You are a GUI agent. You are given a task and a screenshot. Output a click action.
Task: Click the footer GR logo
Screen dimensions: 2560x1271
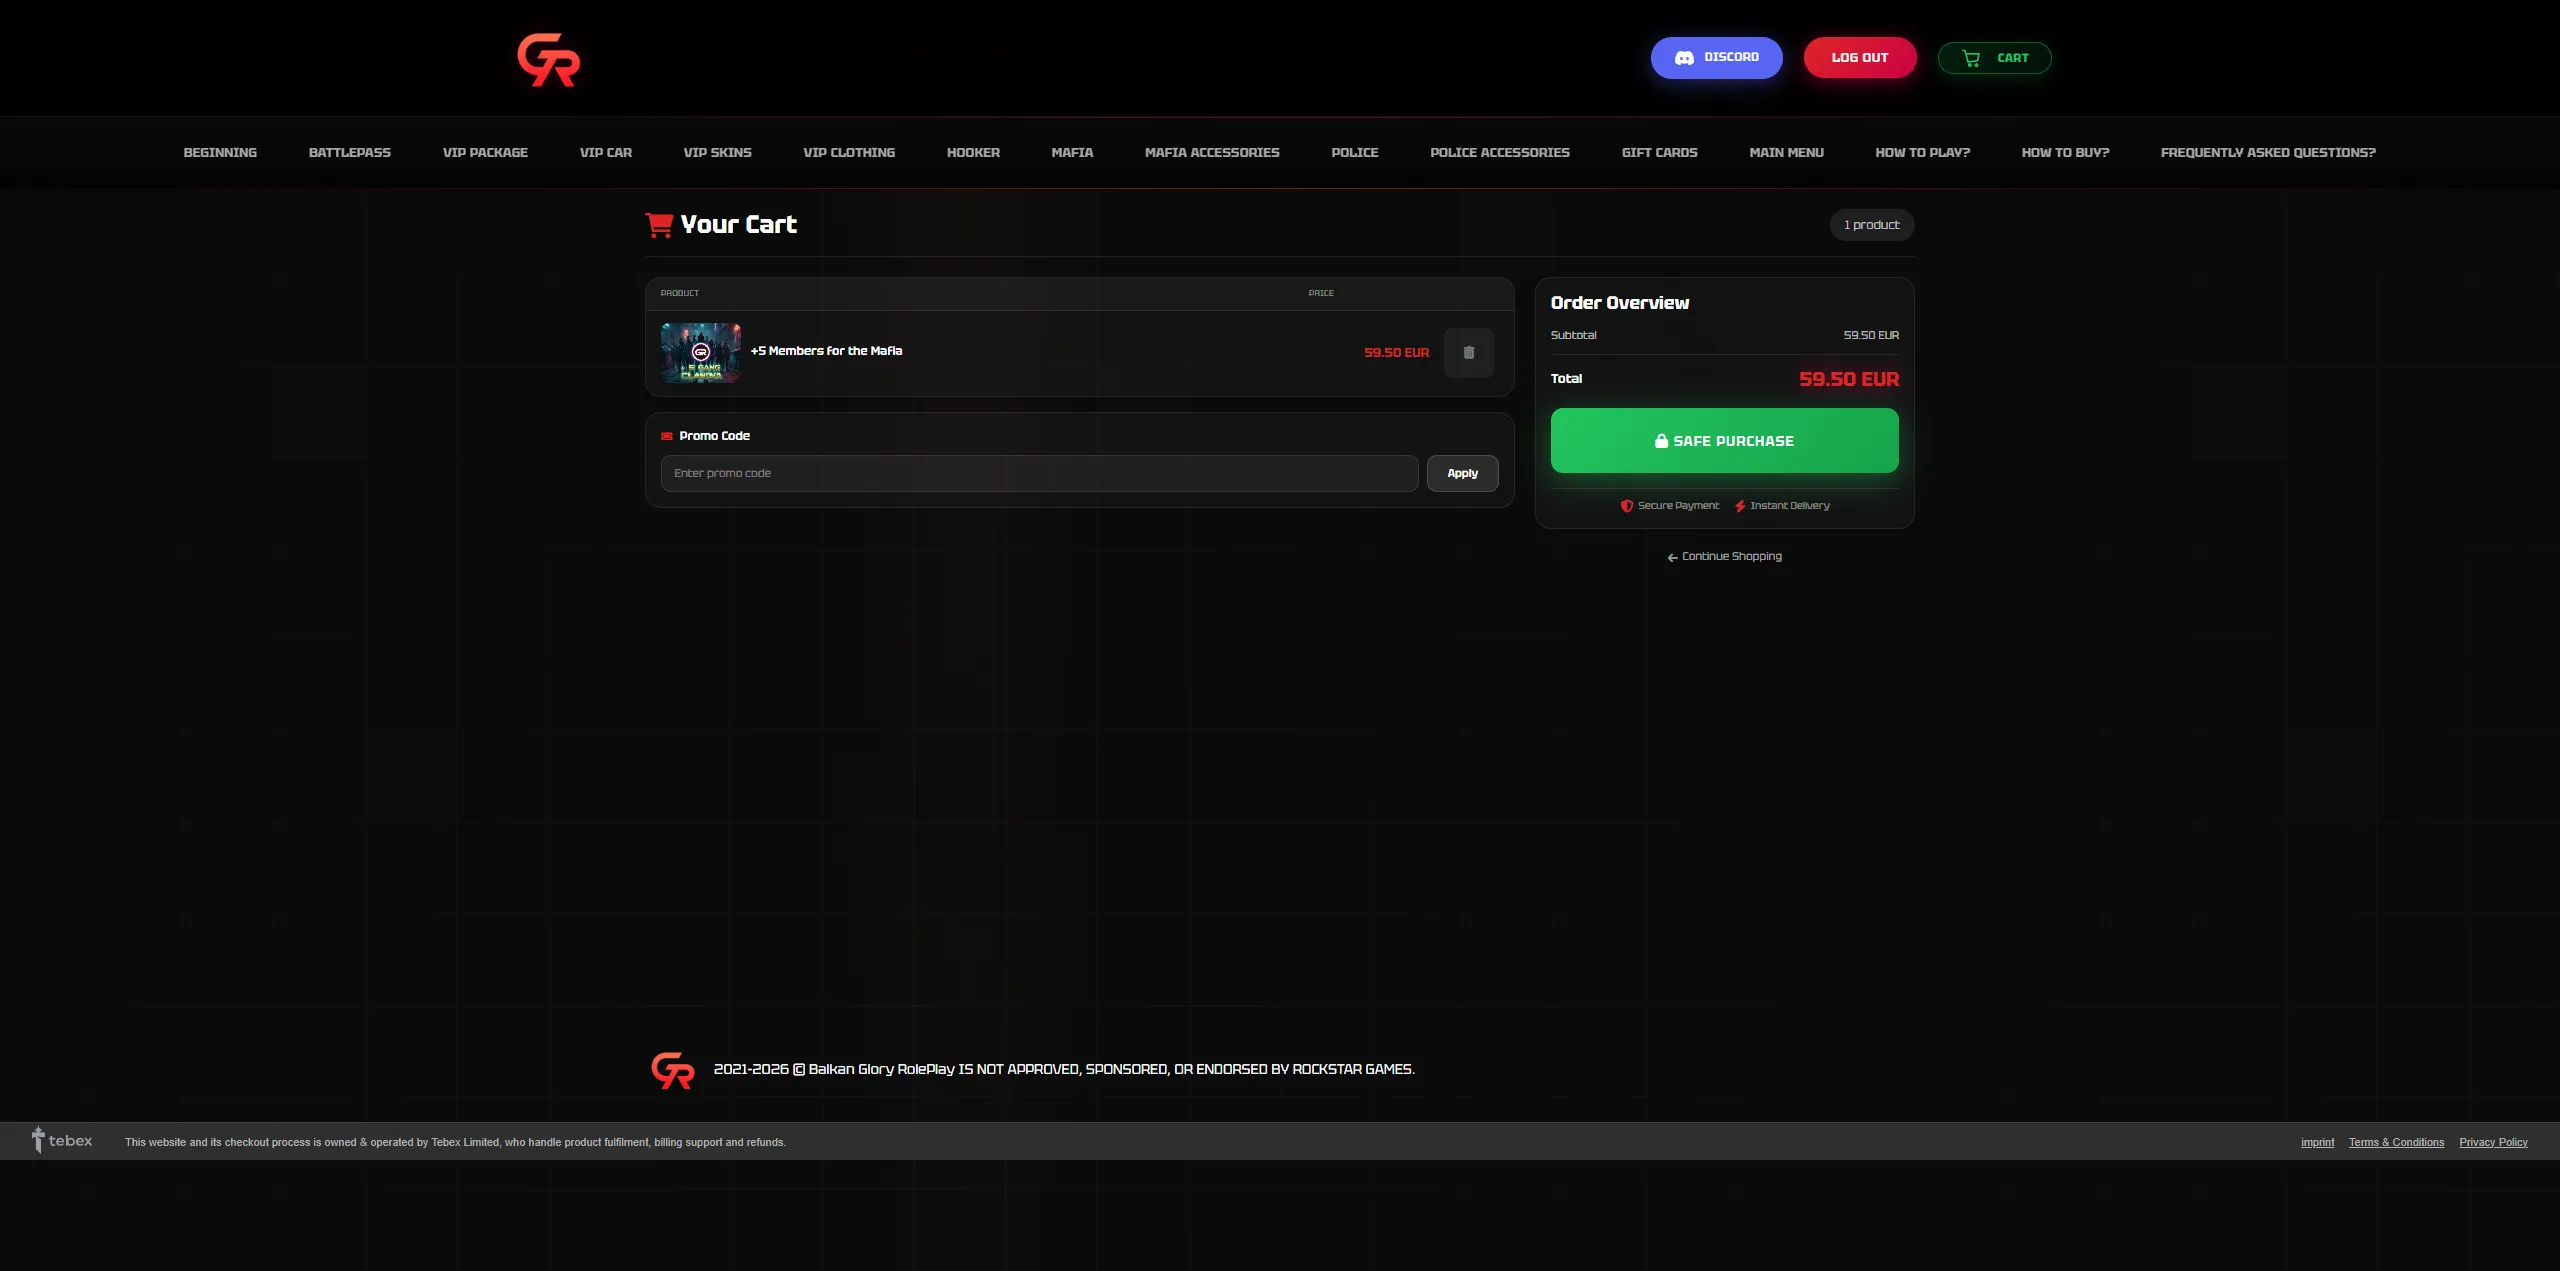coord(672,1070)
